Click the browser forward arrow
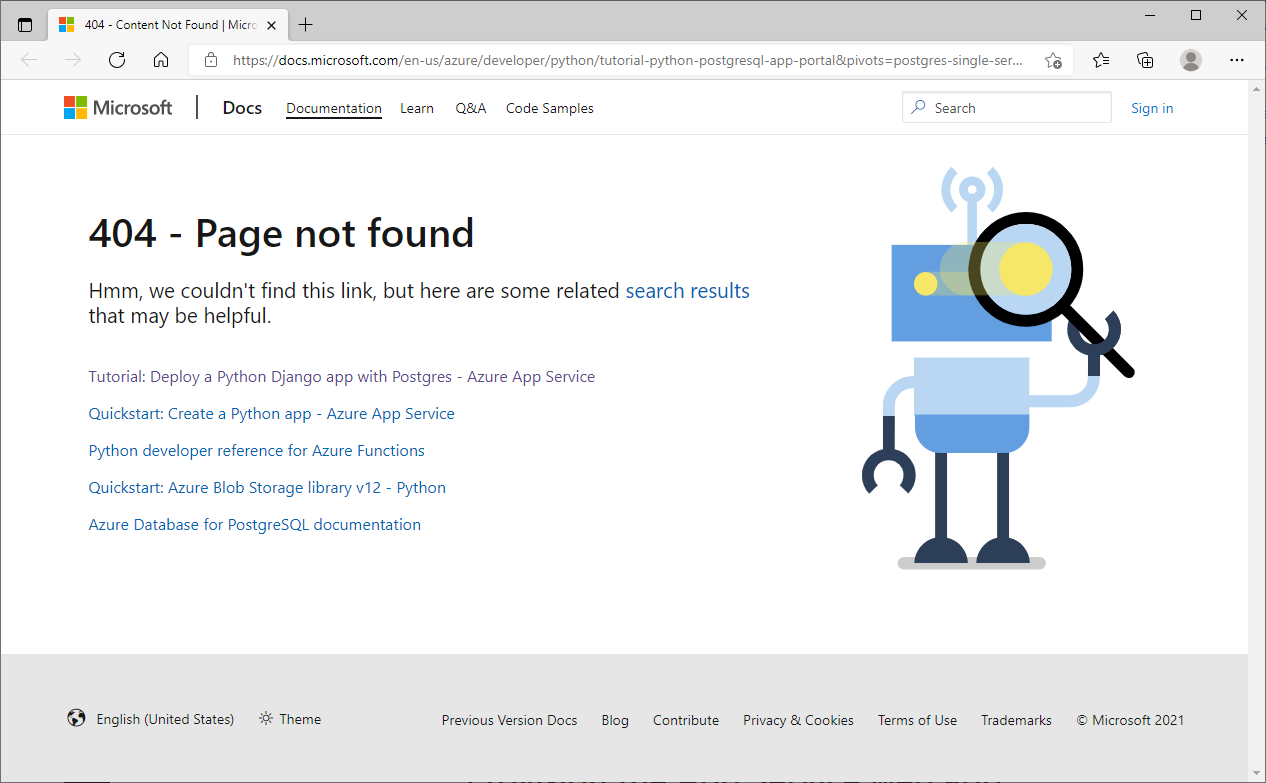 click(x=73, y=60)
